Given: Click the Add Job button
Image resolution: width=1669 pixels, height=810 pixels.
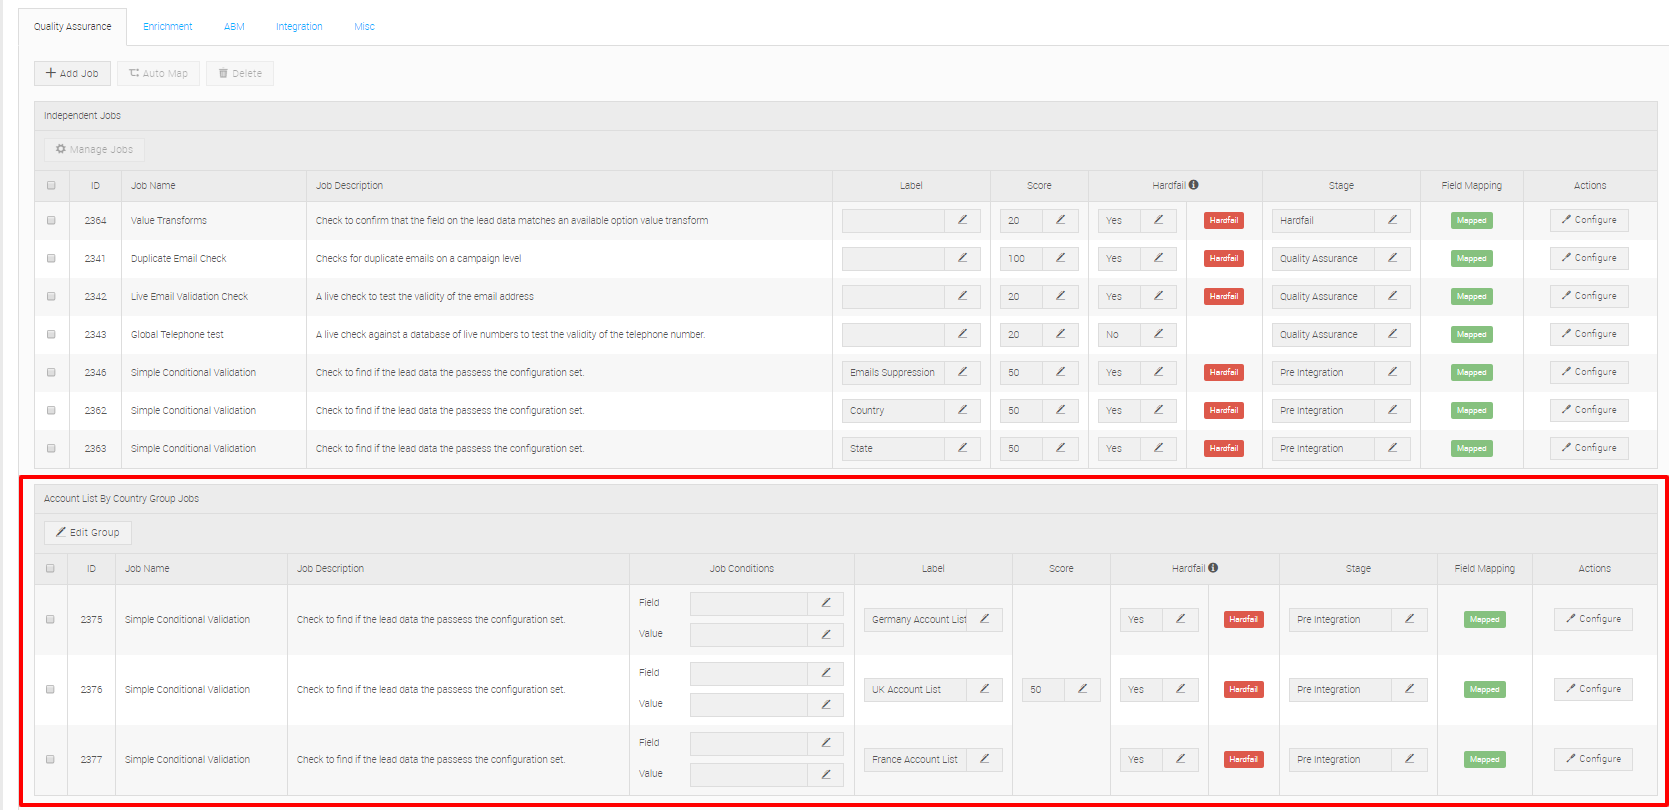Looking at the screenshot, I should click(72, 73).
